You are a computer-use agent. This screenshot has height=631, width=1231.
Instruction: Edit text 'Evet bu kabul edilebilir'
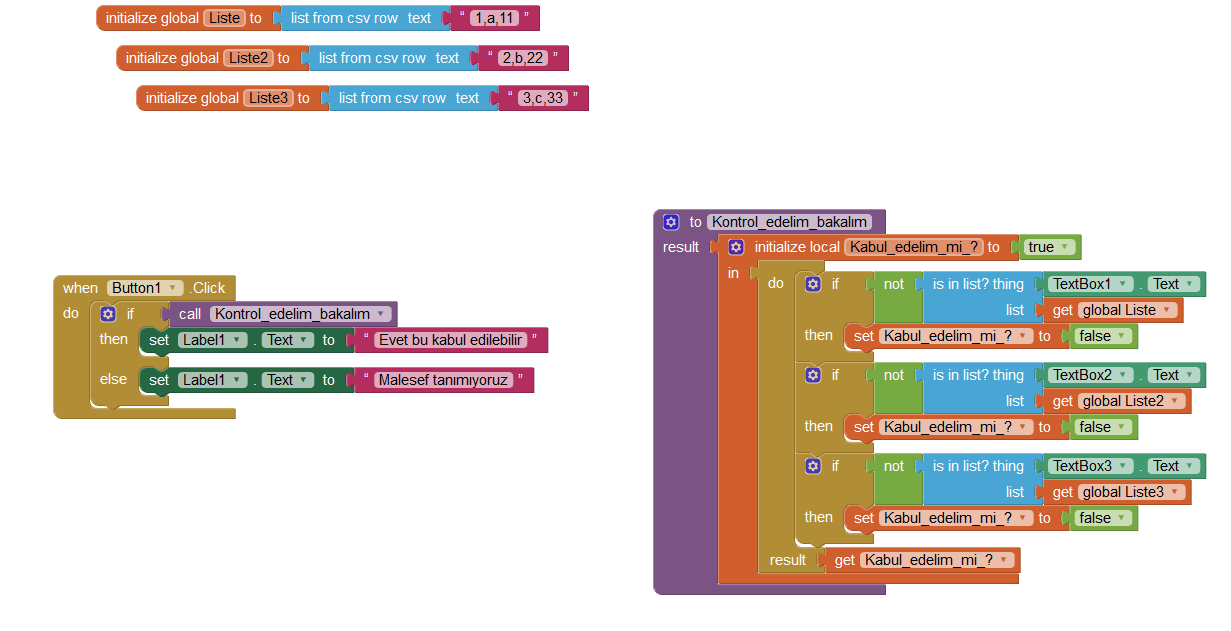coord(451,340)
